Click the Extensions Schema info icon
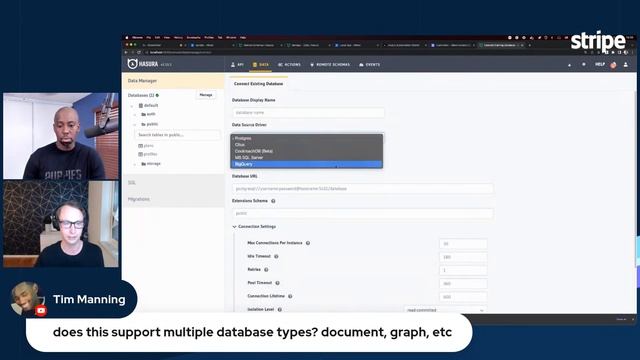 click(x=273, y=201)
